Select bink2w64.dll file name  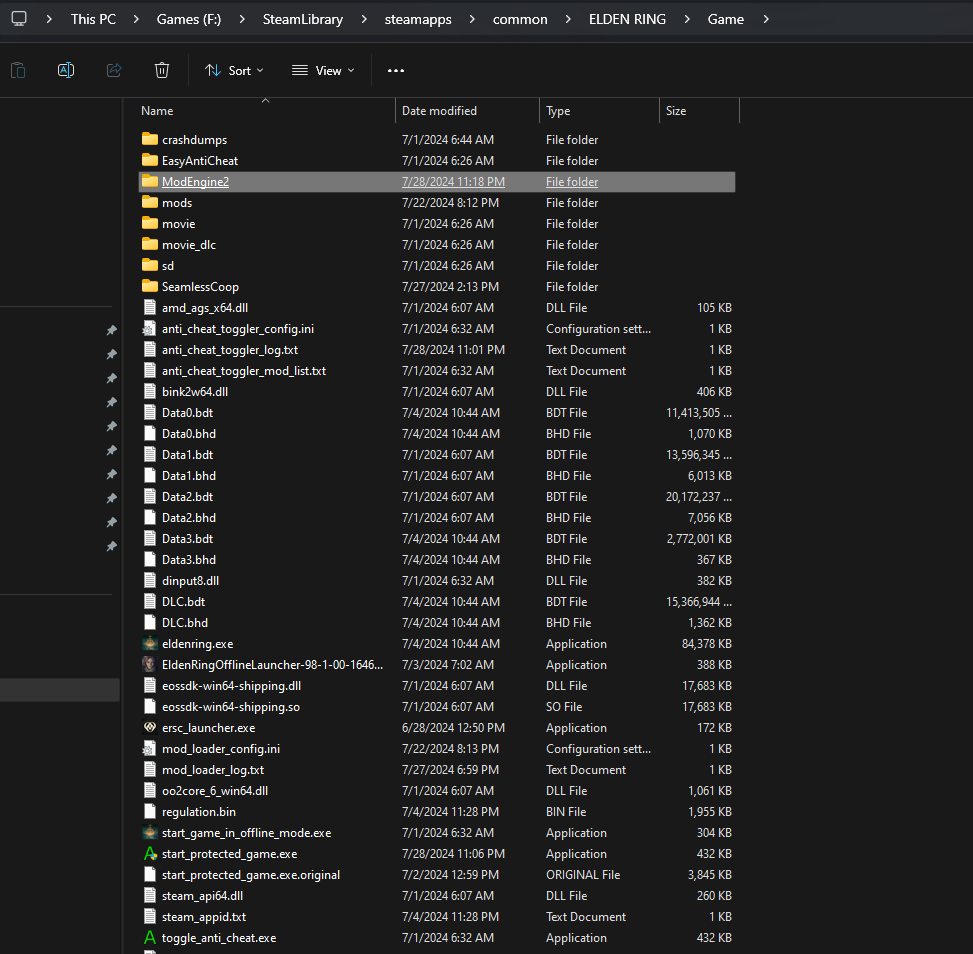(x=195, y=392)
